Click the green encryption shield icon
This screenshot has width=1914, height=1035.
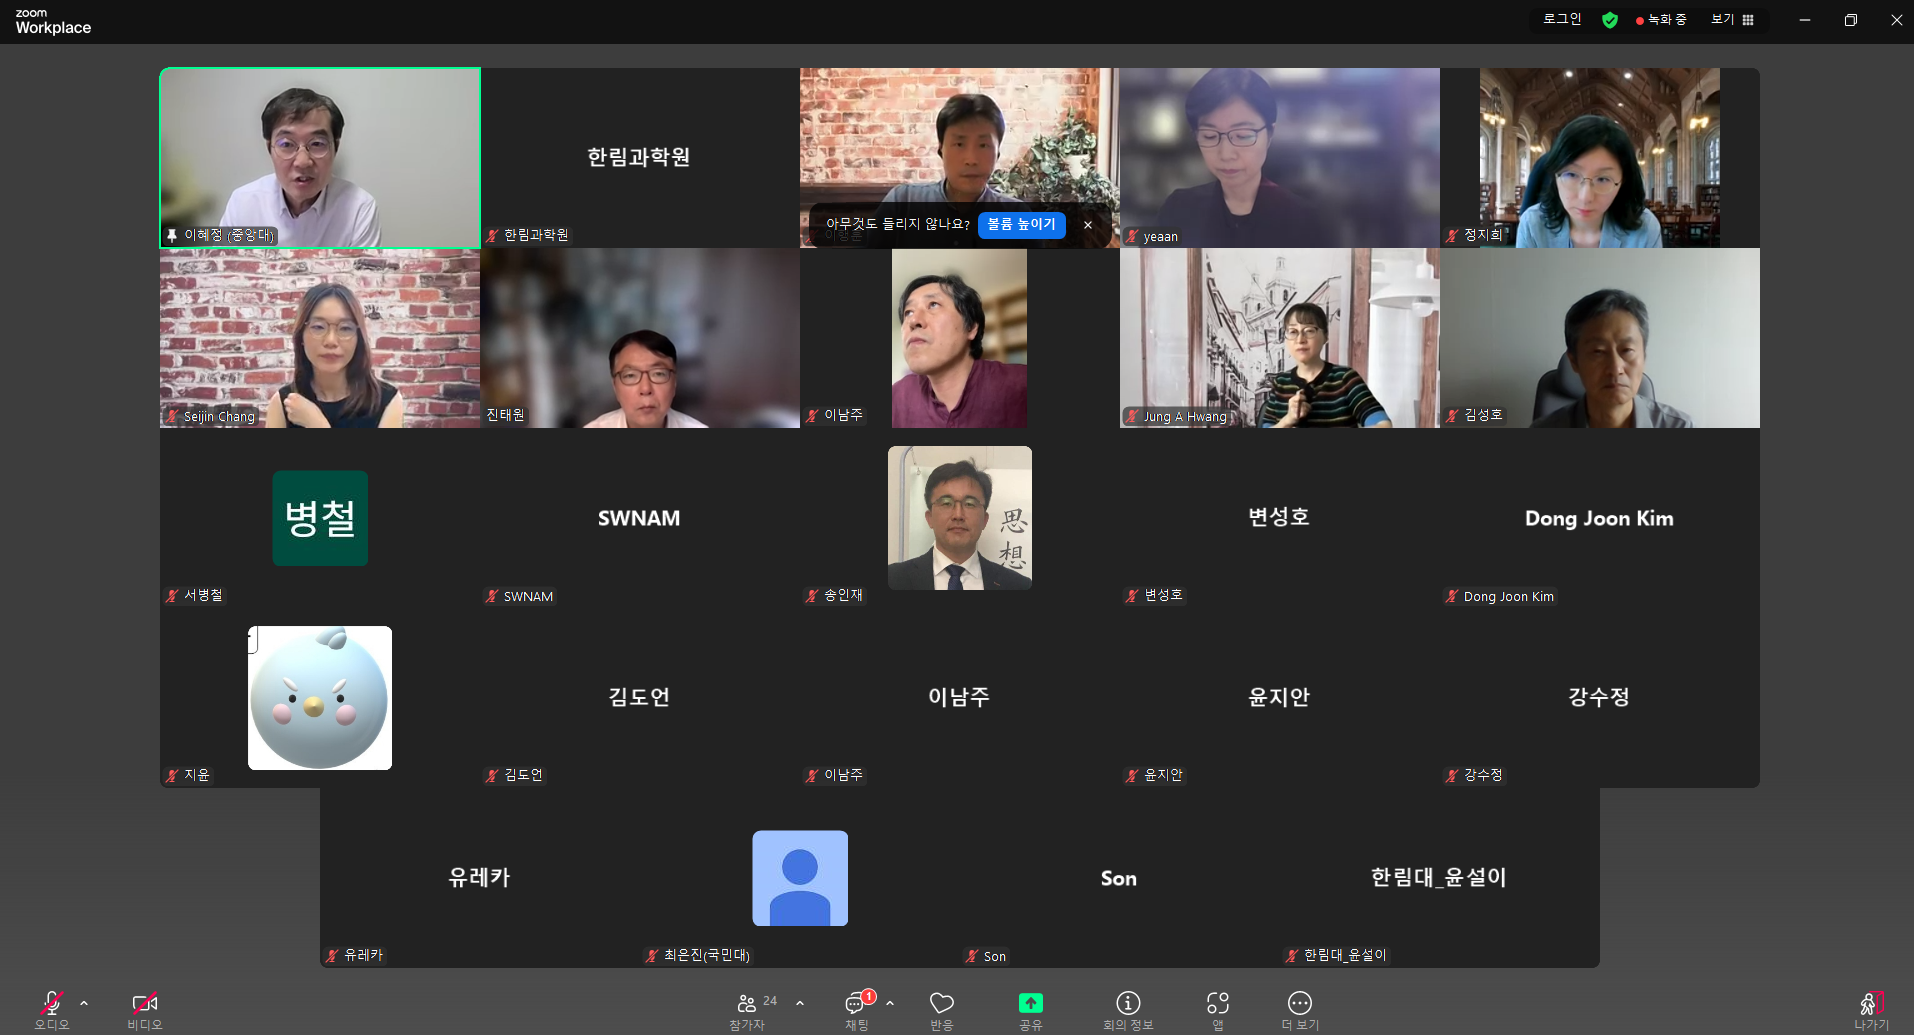(1610, 20)
